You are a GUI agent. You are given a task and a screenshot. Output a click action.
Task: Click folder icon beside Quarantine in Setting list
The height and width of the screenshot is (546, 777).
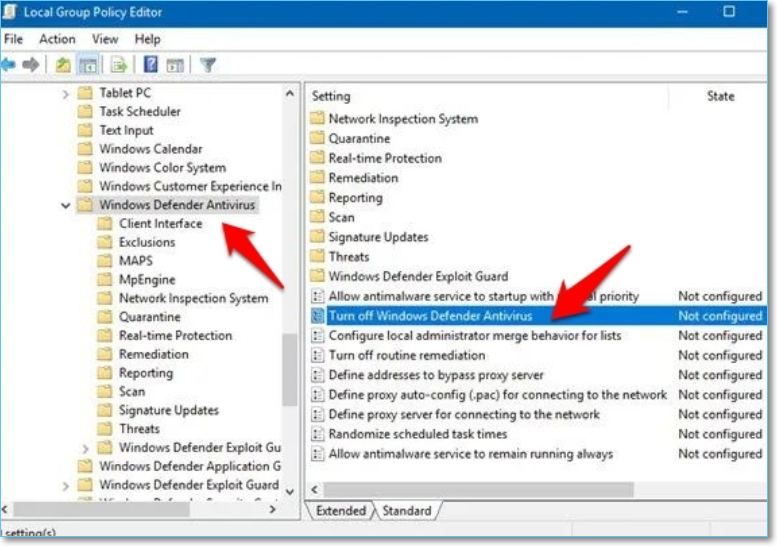317,138
